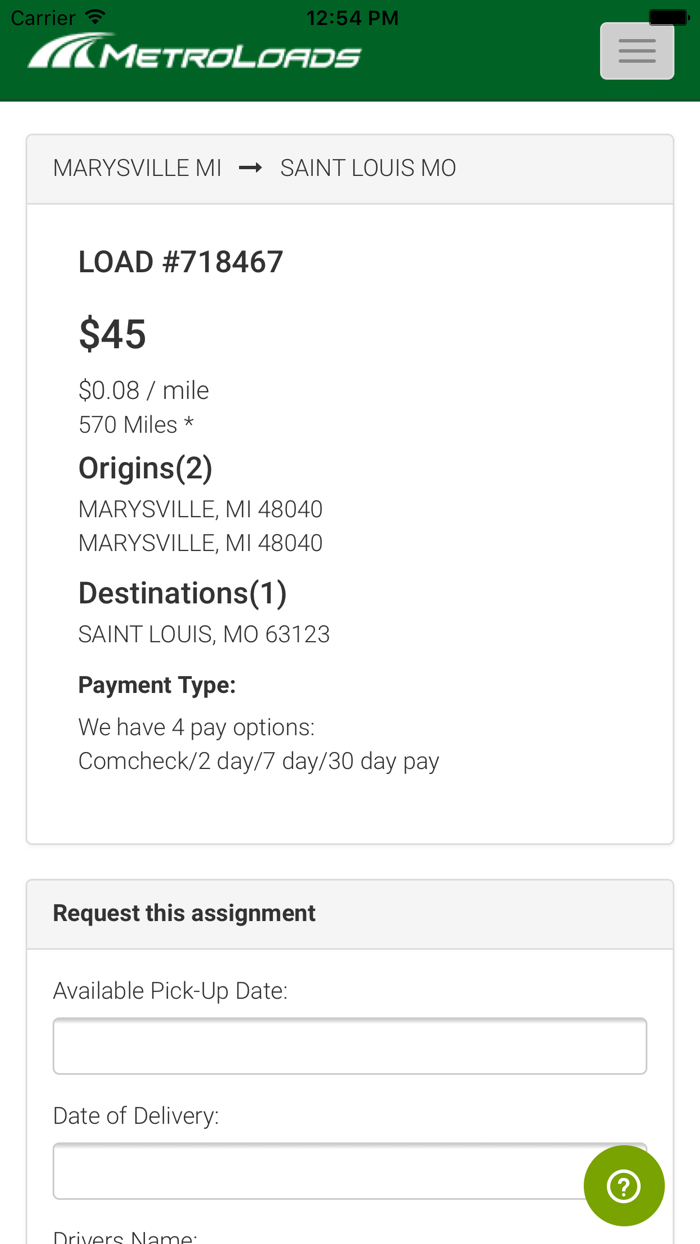Click the route arrow icon in header
Viewport: 700px width, 1244px height.
click(x=250, y=168)
